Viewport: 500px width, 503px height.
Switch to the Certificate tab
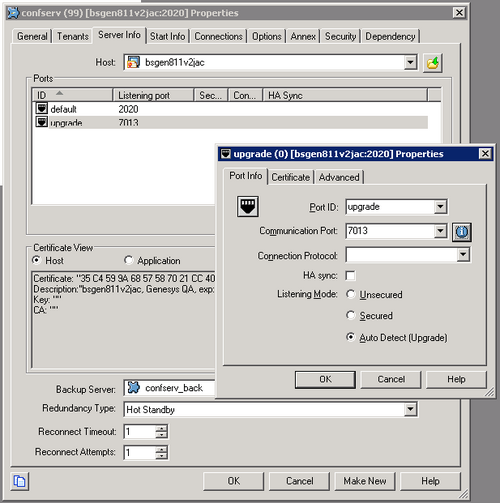(291, 177)
